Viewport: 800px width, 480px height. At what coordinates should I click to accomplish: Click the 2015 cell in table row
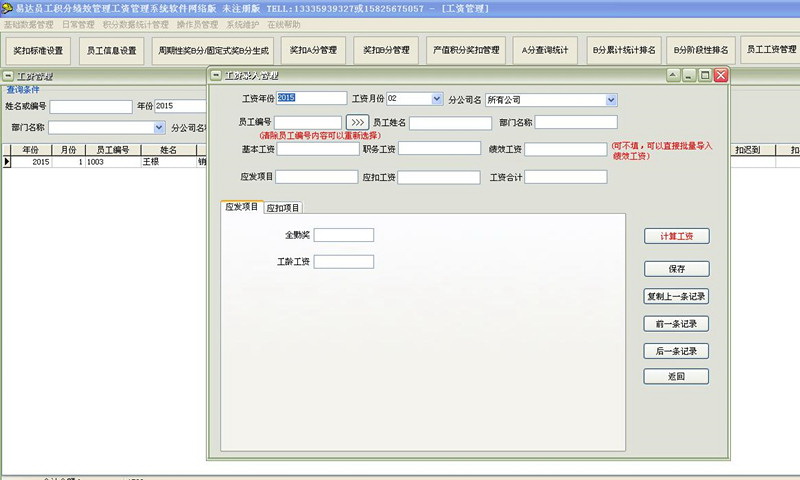coord(31,162)
